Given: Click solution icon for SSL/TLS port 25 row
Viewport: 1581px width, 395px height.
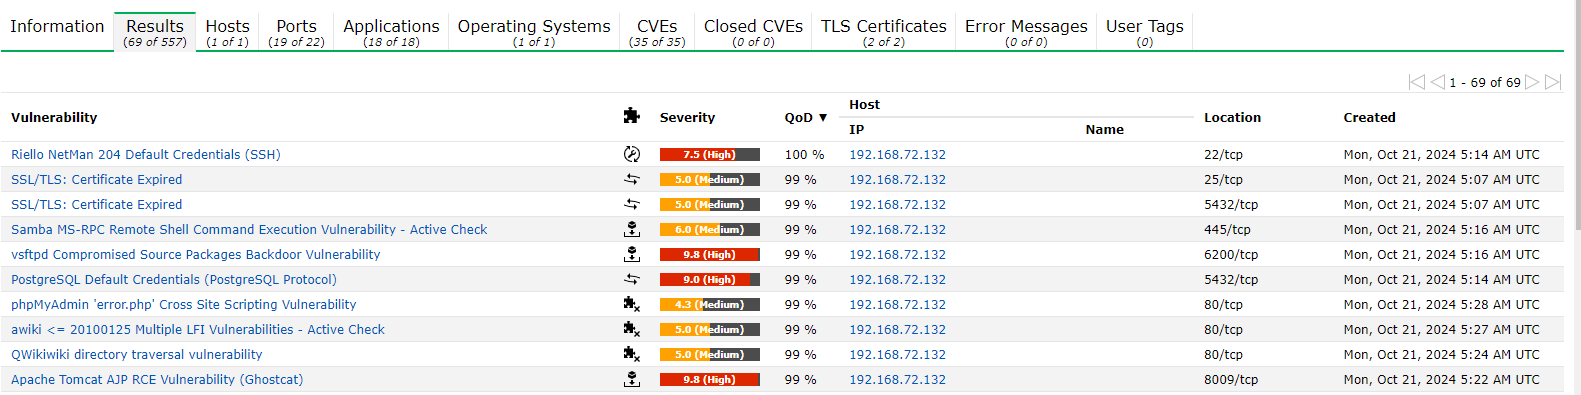Looking at the screenshot, I should click(x=631, y=179).
